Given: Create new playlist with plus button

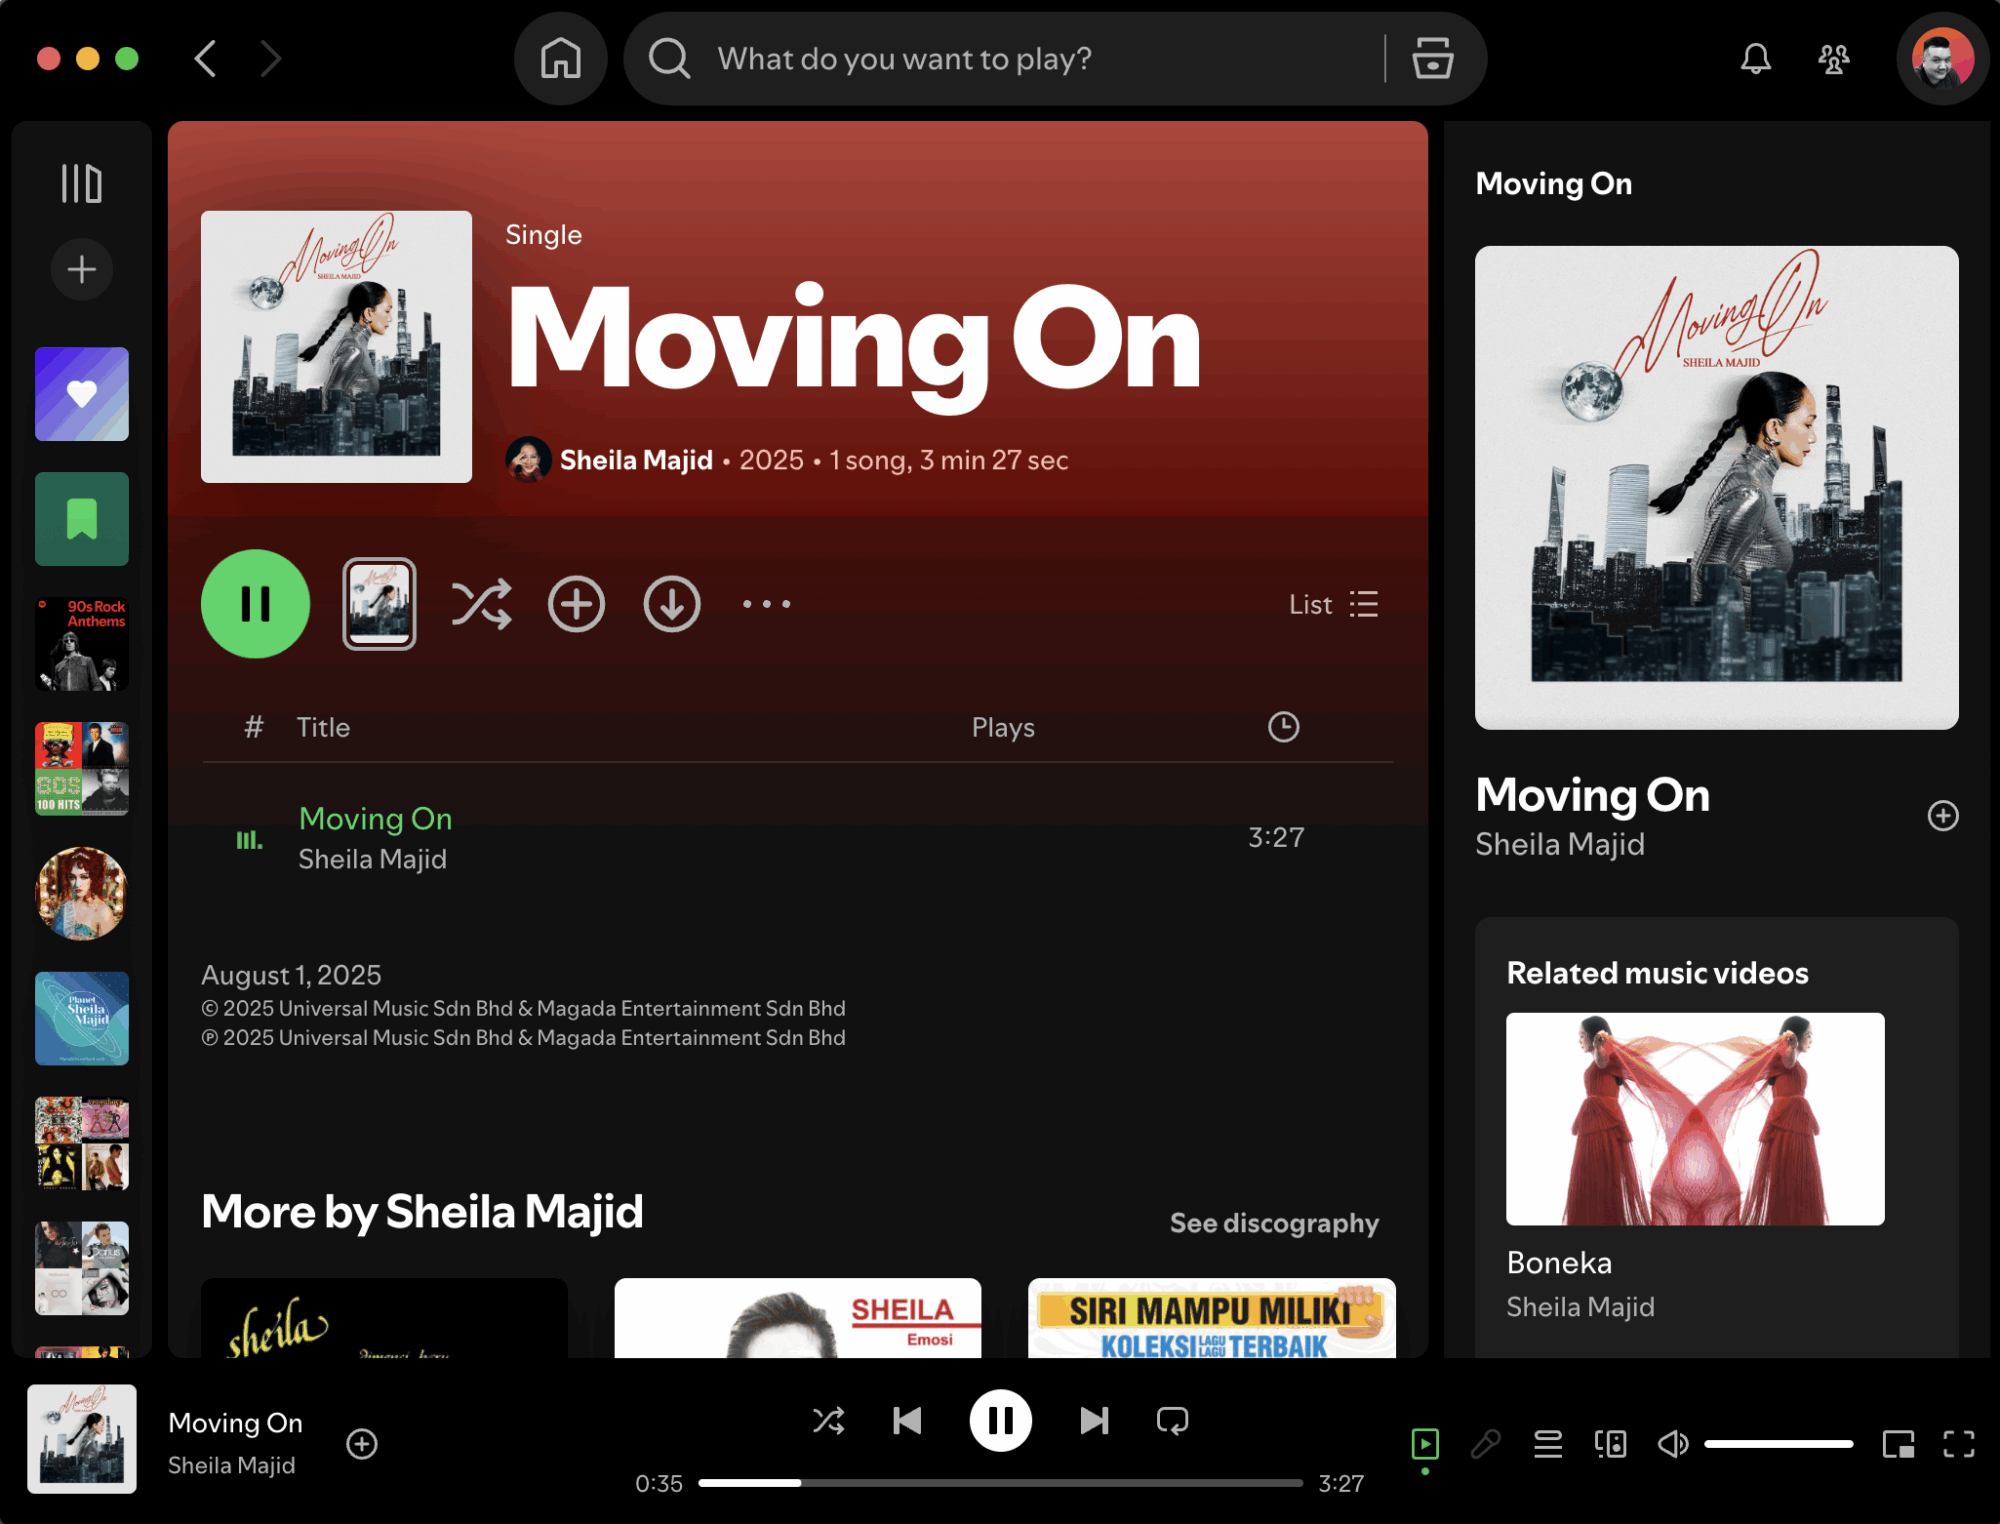Looking at the screenshot, I should pos(82,269).
